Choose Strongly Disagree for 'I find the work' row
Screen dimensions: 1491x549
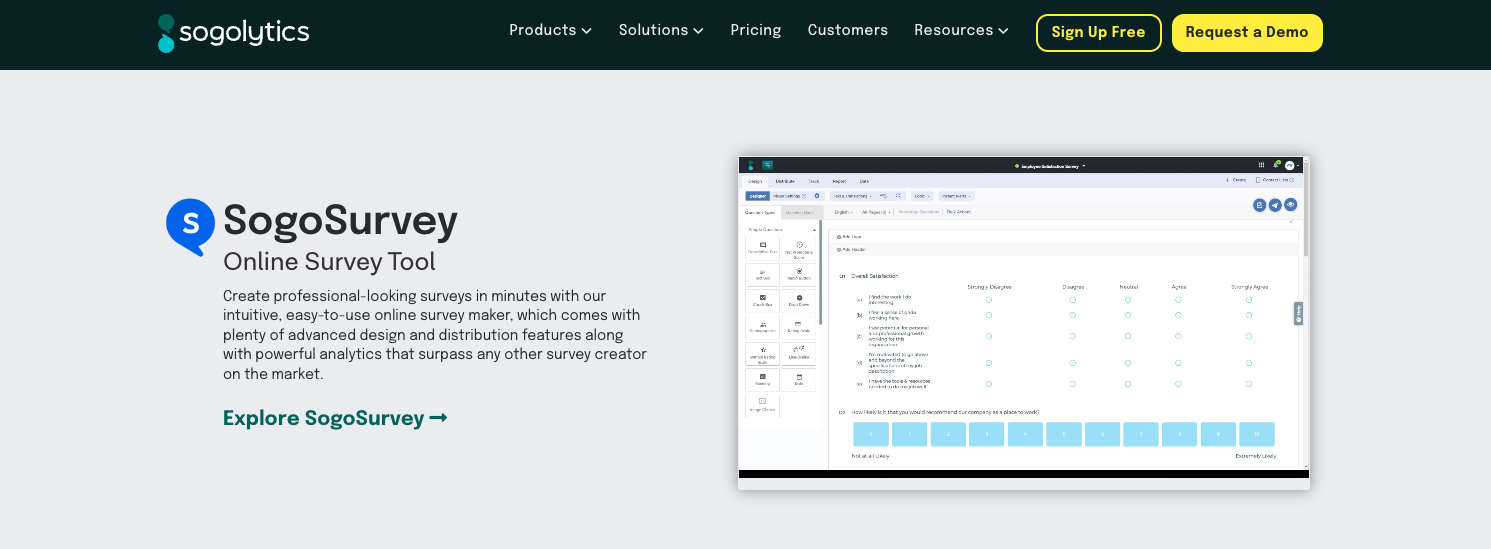click(x=989, y=299)
